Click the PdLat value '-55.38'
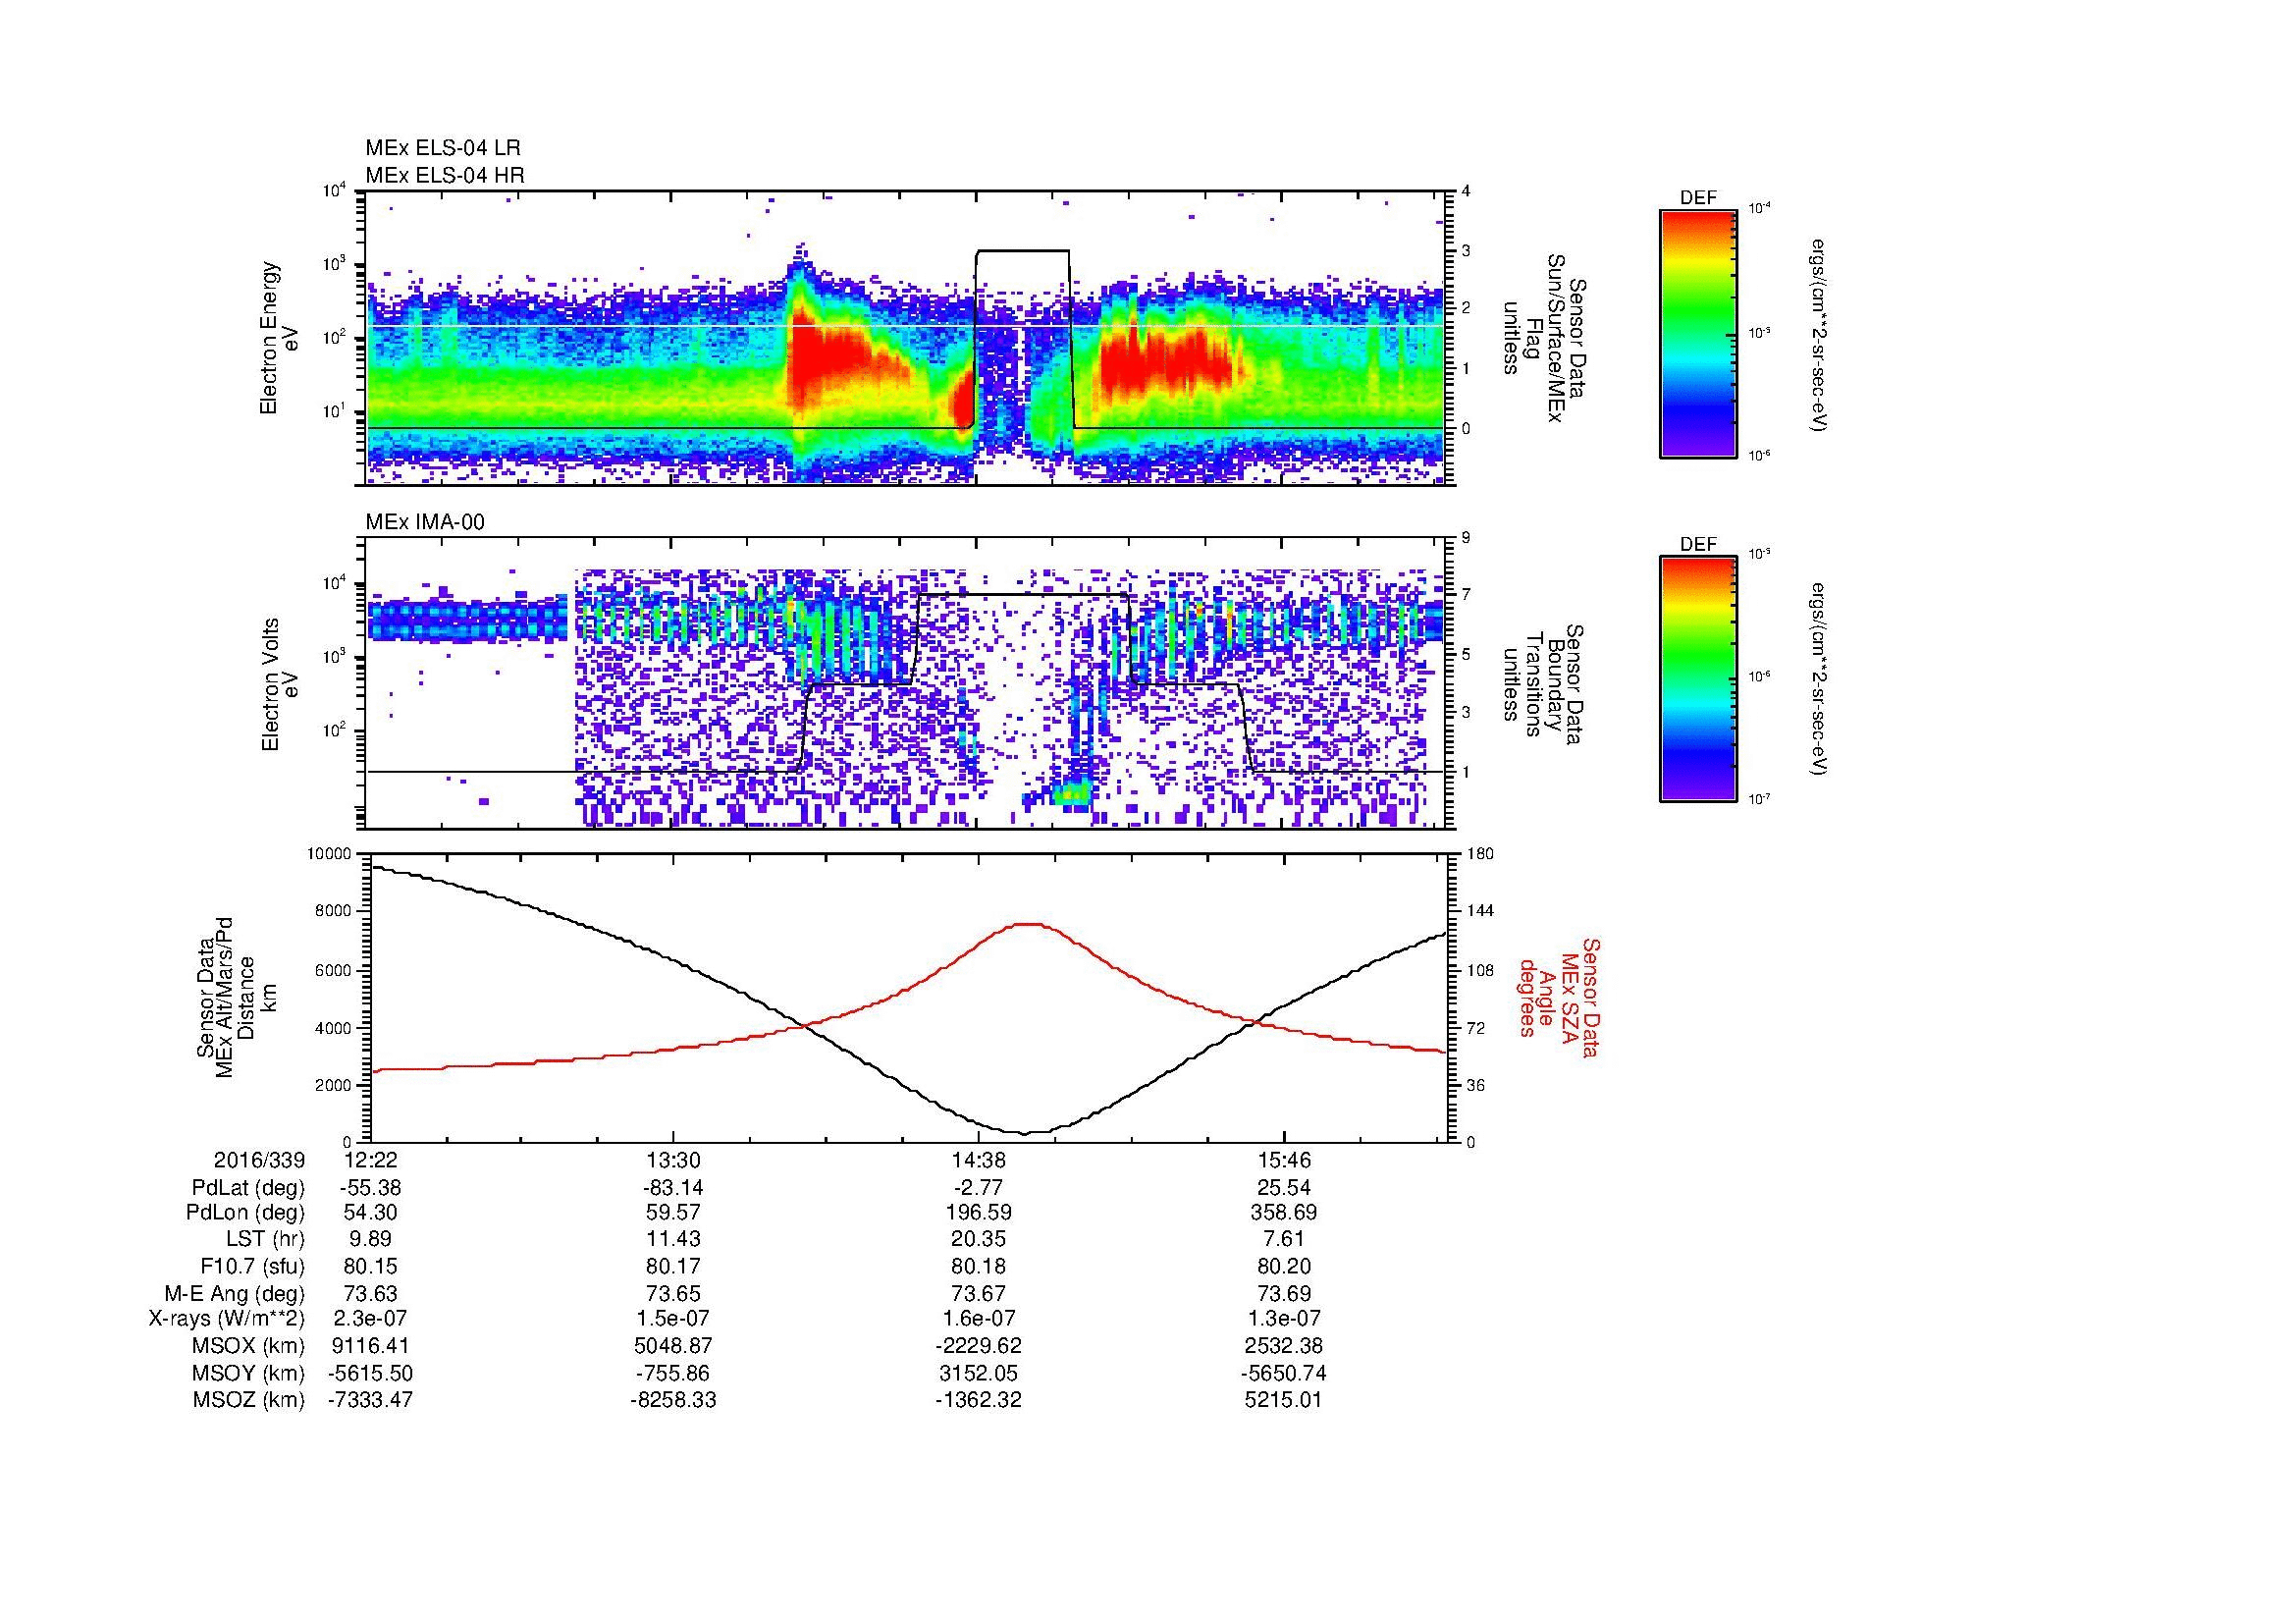This screenshot has height=1623, width=2296. tap(371, 1188)
